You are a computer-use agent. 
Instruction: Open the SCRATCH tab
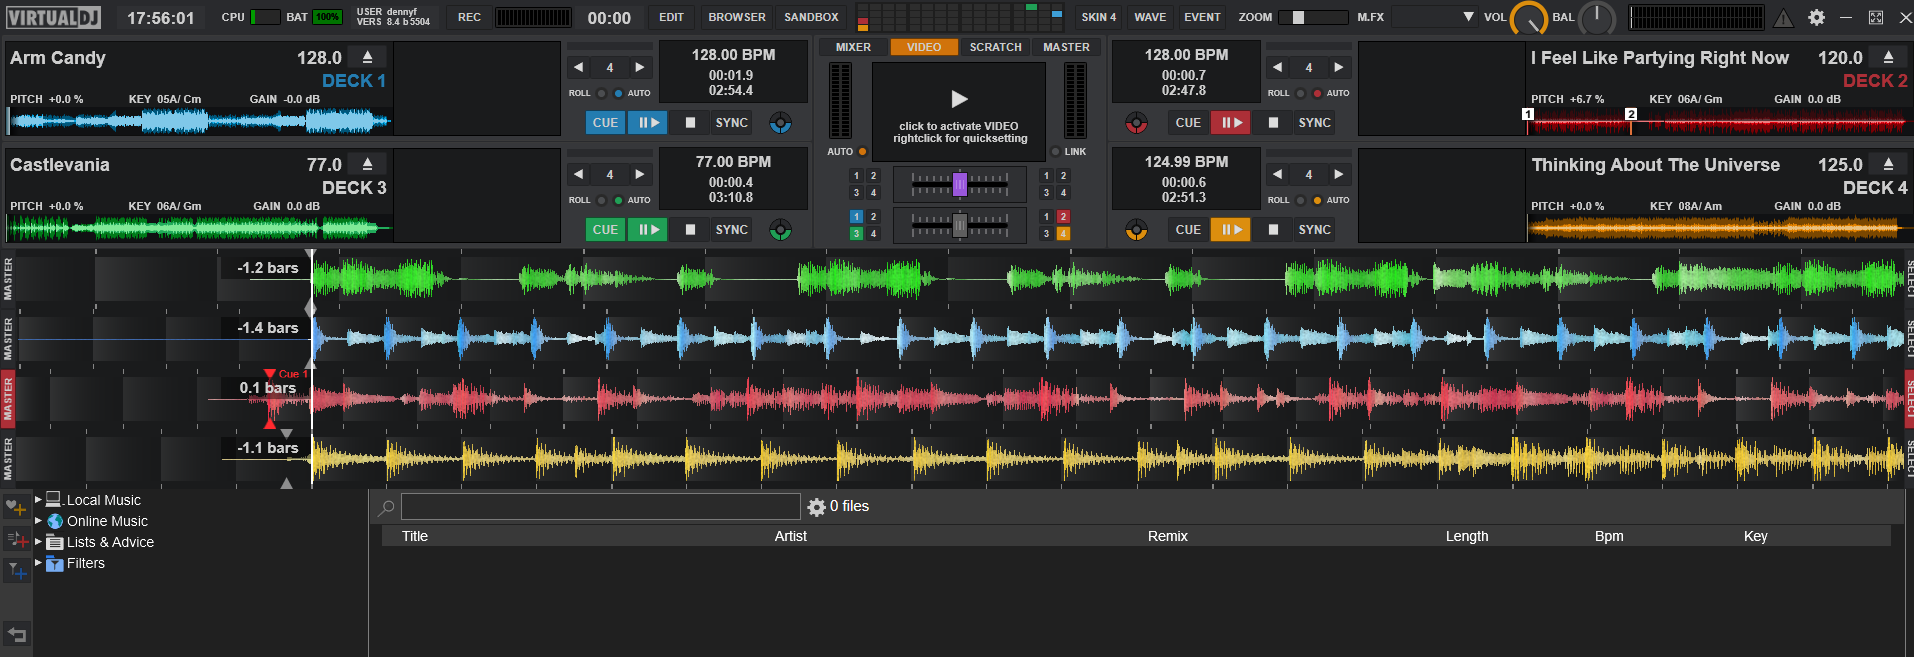(995, 47)
